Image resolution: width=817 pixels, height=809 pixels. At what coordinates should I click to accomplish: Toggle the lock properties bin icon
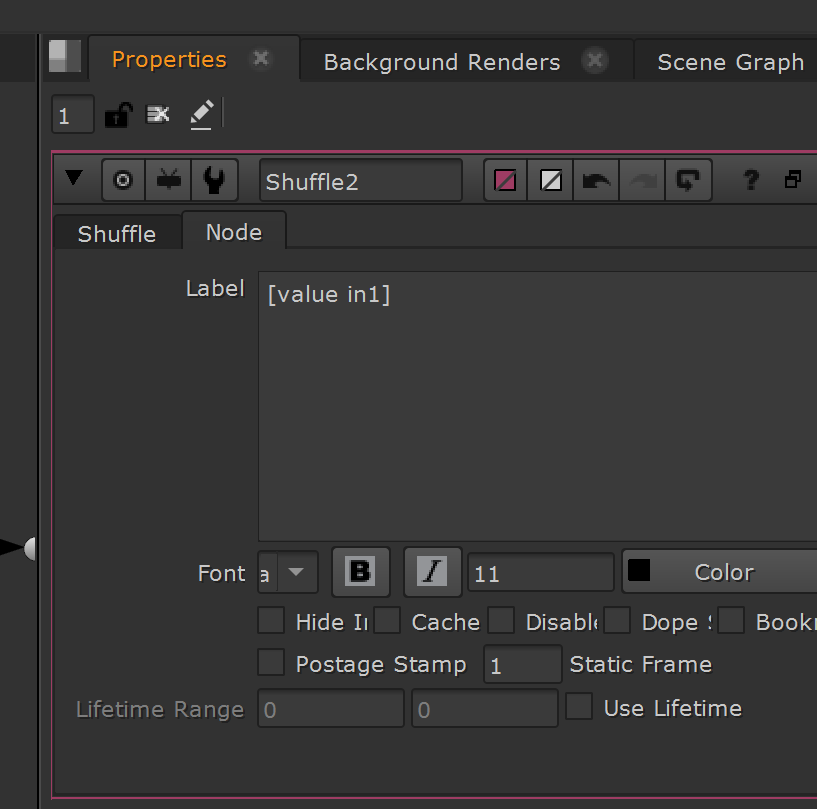tap(119, 115)
